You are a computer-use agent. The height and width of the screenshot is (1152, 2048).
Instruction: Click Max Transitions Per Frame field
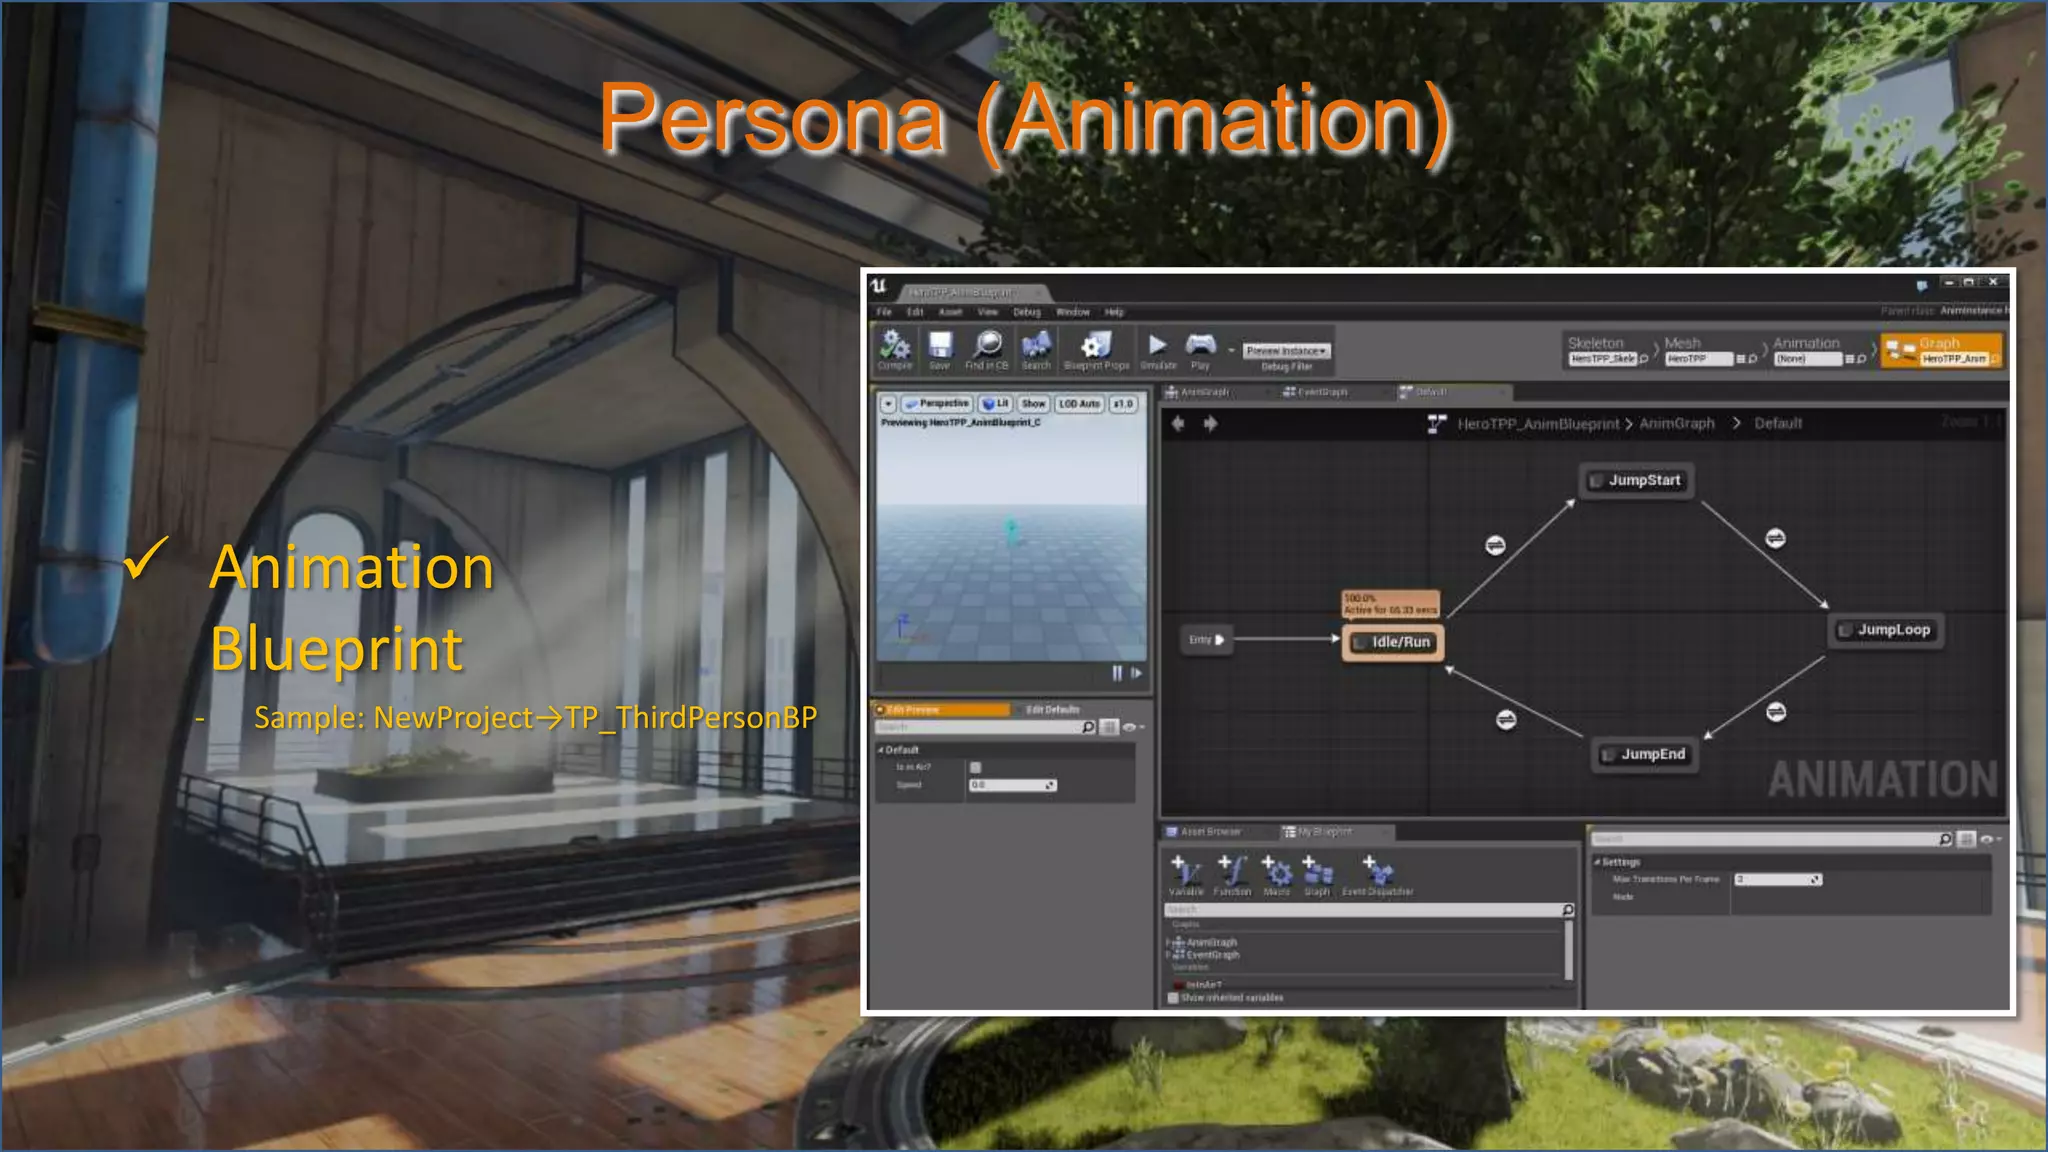[1777, 880]
